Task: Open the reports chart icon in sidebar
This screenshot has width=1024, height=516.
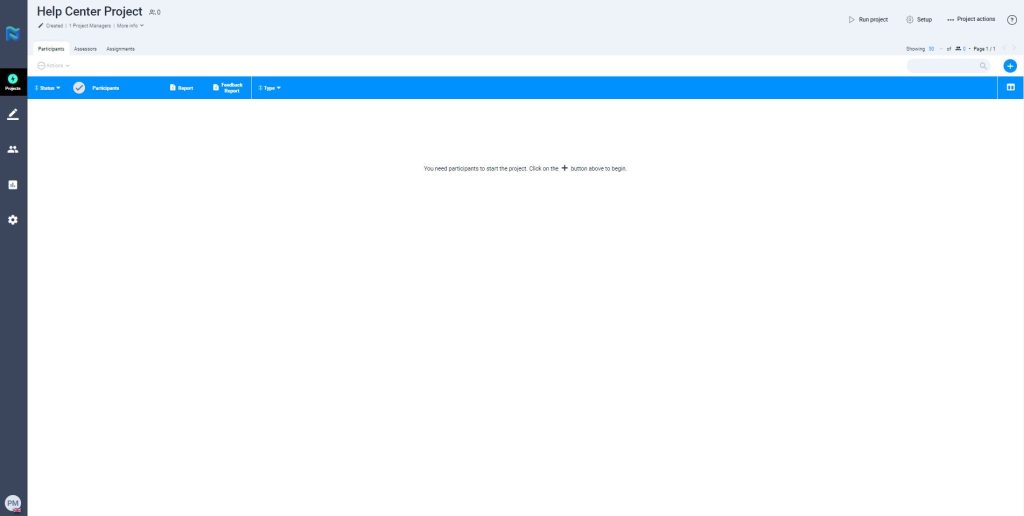Action: point(13,185)
